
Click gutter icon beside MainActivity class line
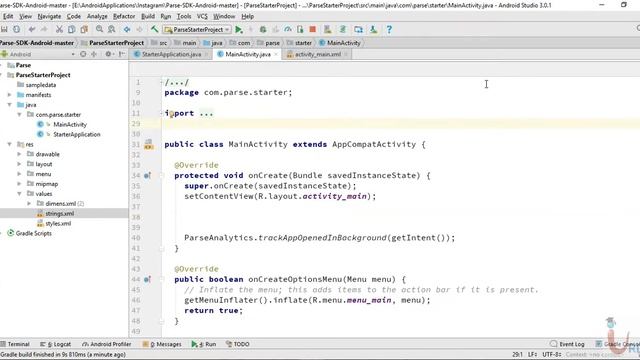[149, 144]
